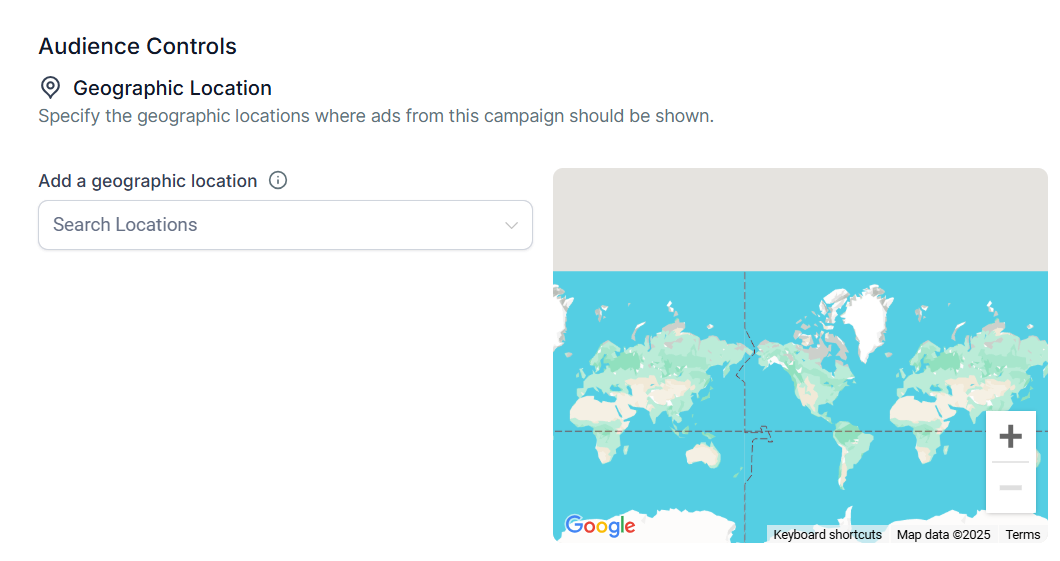Click the Map data ©2025 attribution
The height and width of the screenshot is (561, 1060).
click(943, 535)
